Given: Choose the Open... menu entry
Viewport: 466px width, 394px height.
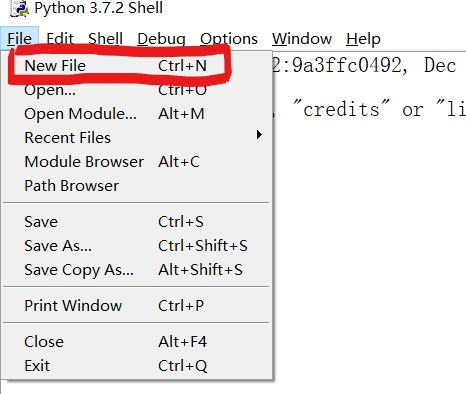Looking at the screenshot, I should pyautogui.click(x=138, y=90).
